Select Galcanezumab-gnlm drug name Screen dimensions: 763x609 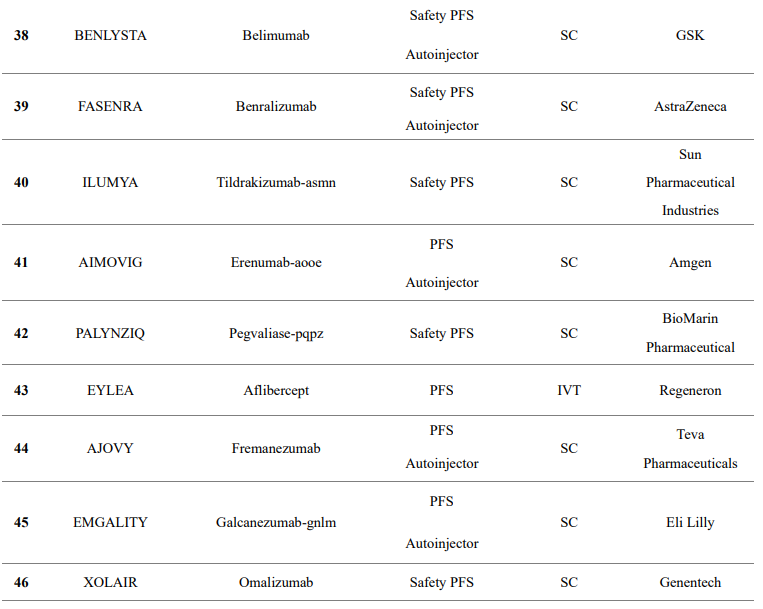(276, 522)
